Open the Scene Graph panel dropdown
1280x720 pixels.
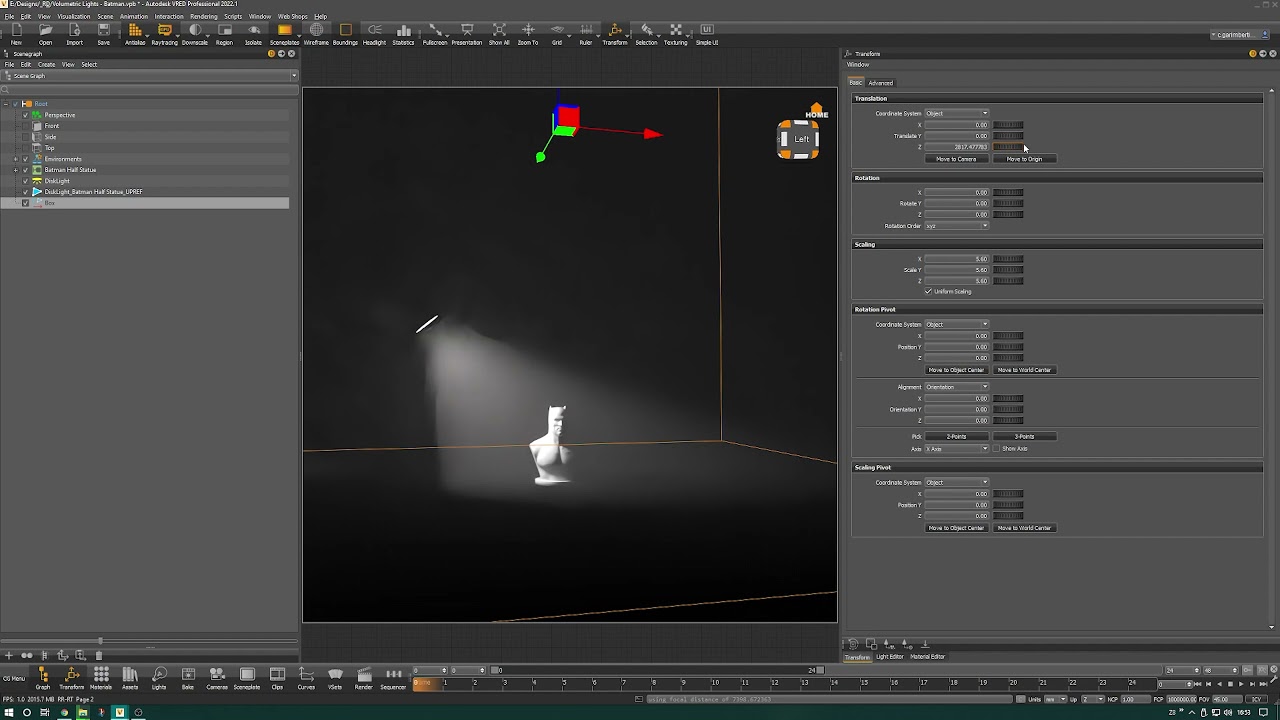(150, 76)
